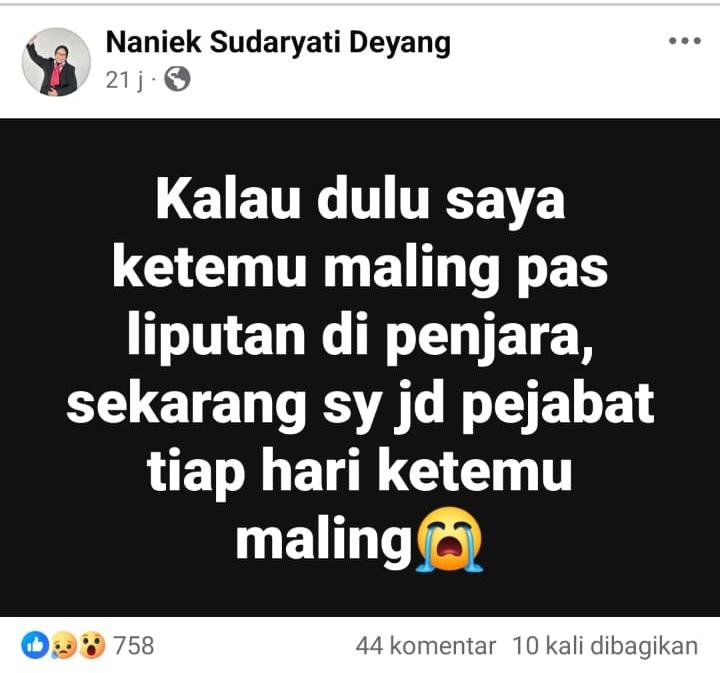
Task: Click the 'tiap hari ketemu' text line
Action: click(x=360, y=473)
